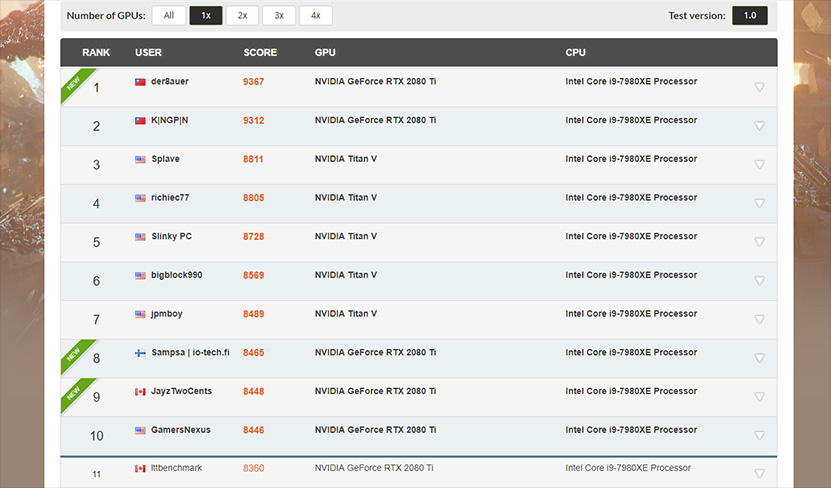Select the All GPUs filter
Image resolution: width=831 pixels, height=488 pixels.
(169, 15)
